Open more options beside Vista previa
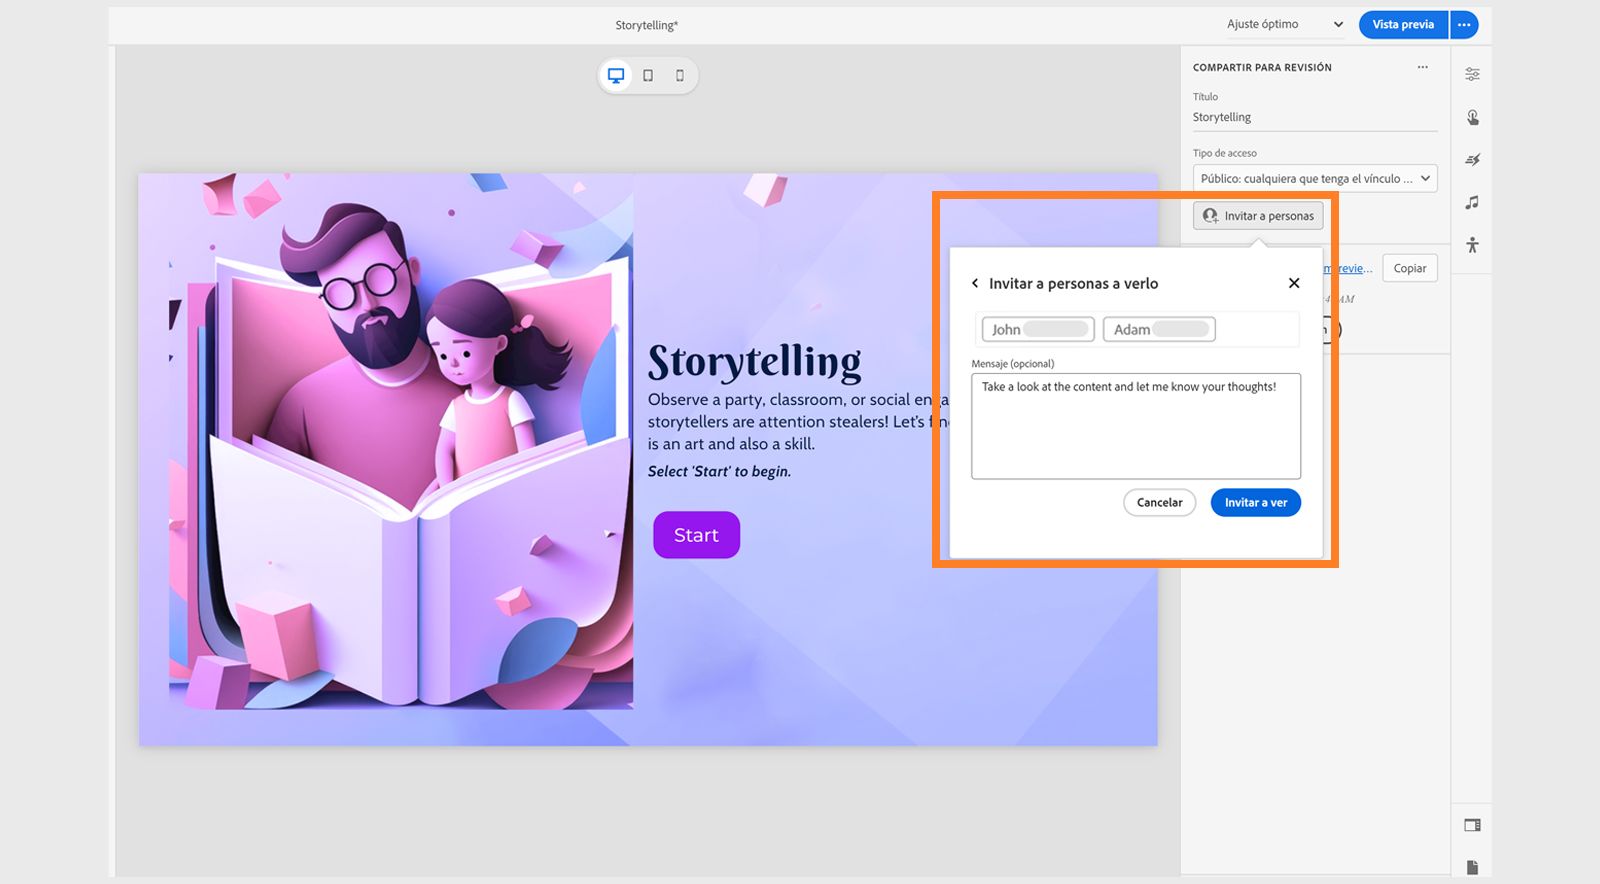This screenshot has height=884, width=1600. [x=1464, y=25]
